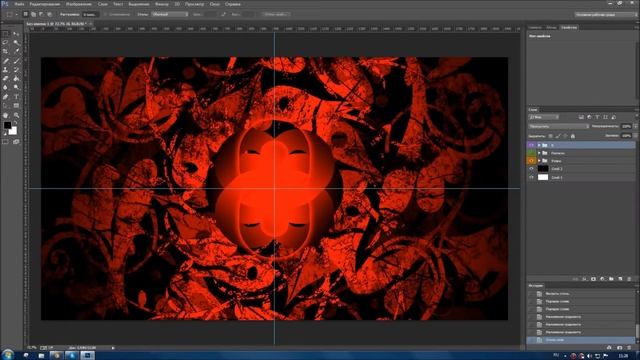
Task: Create a new group in the Layers panel
Action: coord(611,279)
